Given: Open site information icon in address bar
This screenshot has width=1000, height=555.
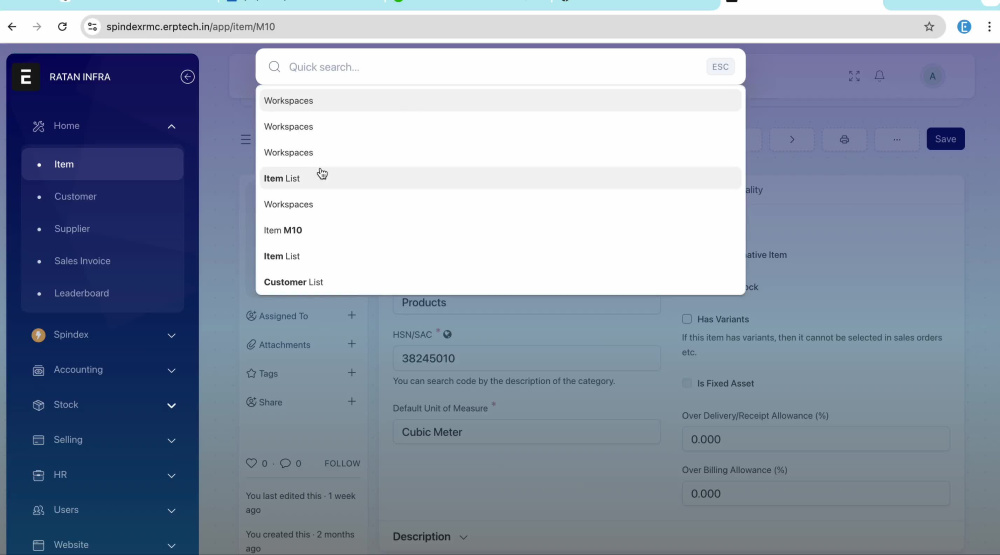Looking at the screenshot, I should 92,27.
